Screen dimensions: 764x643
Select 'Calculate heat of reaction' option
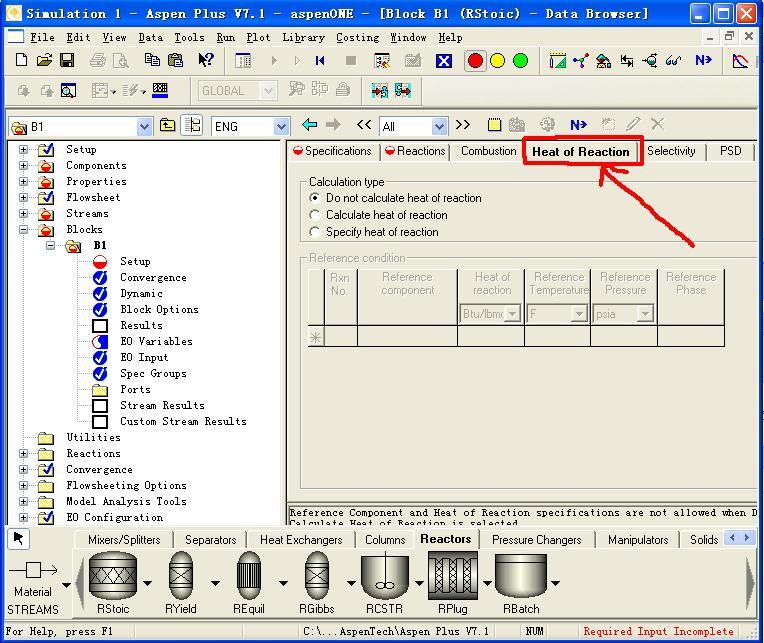tap(315, 215)
